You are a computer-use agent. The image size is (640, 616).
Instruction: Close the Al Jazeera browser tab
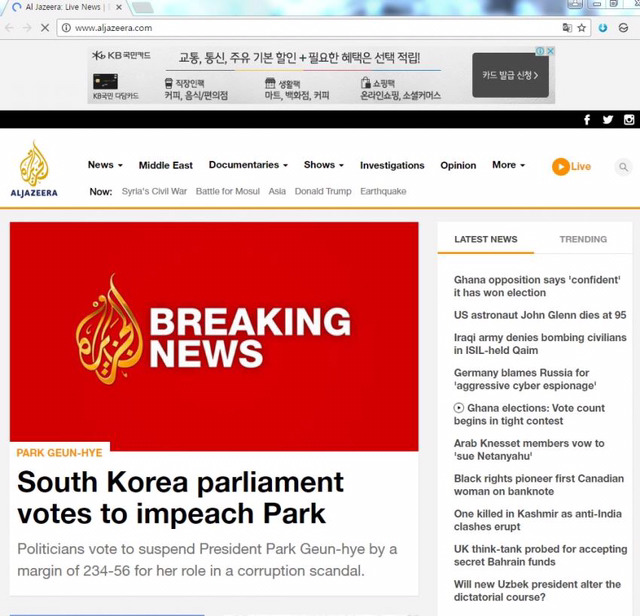click(x=119, y=7)
